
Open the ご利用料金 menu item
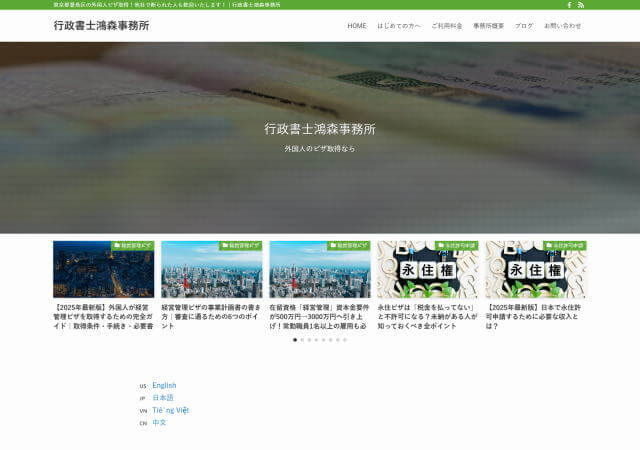point(447,26)
